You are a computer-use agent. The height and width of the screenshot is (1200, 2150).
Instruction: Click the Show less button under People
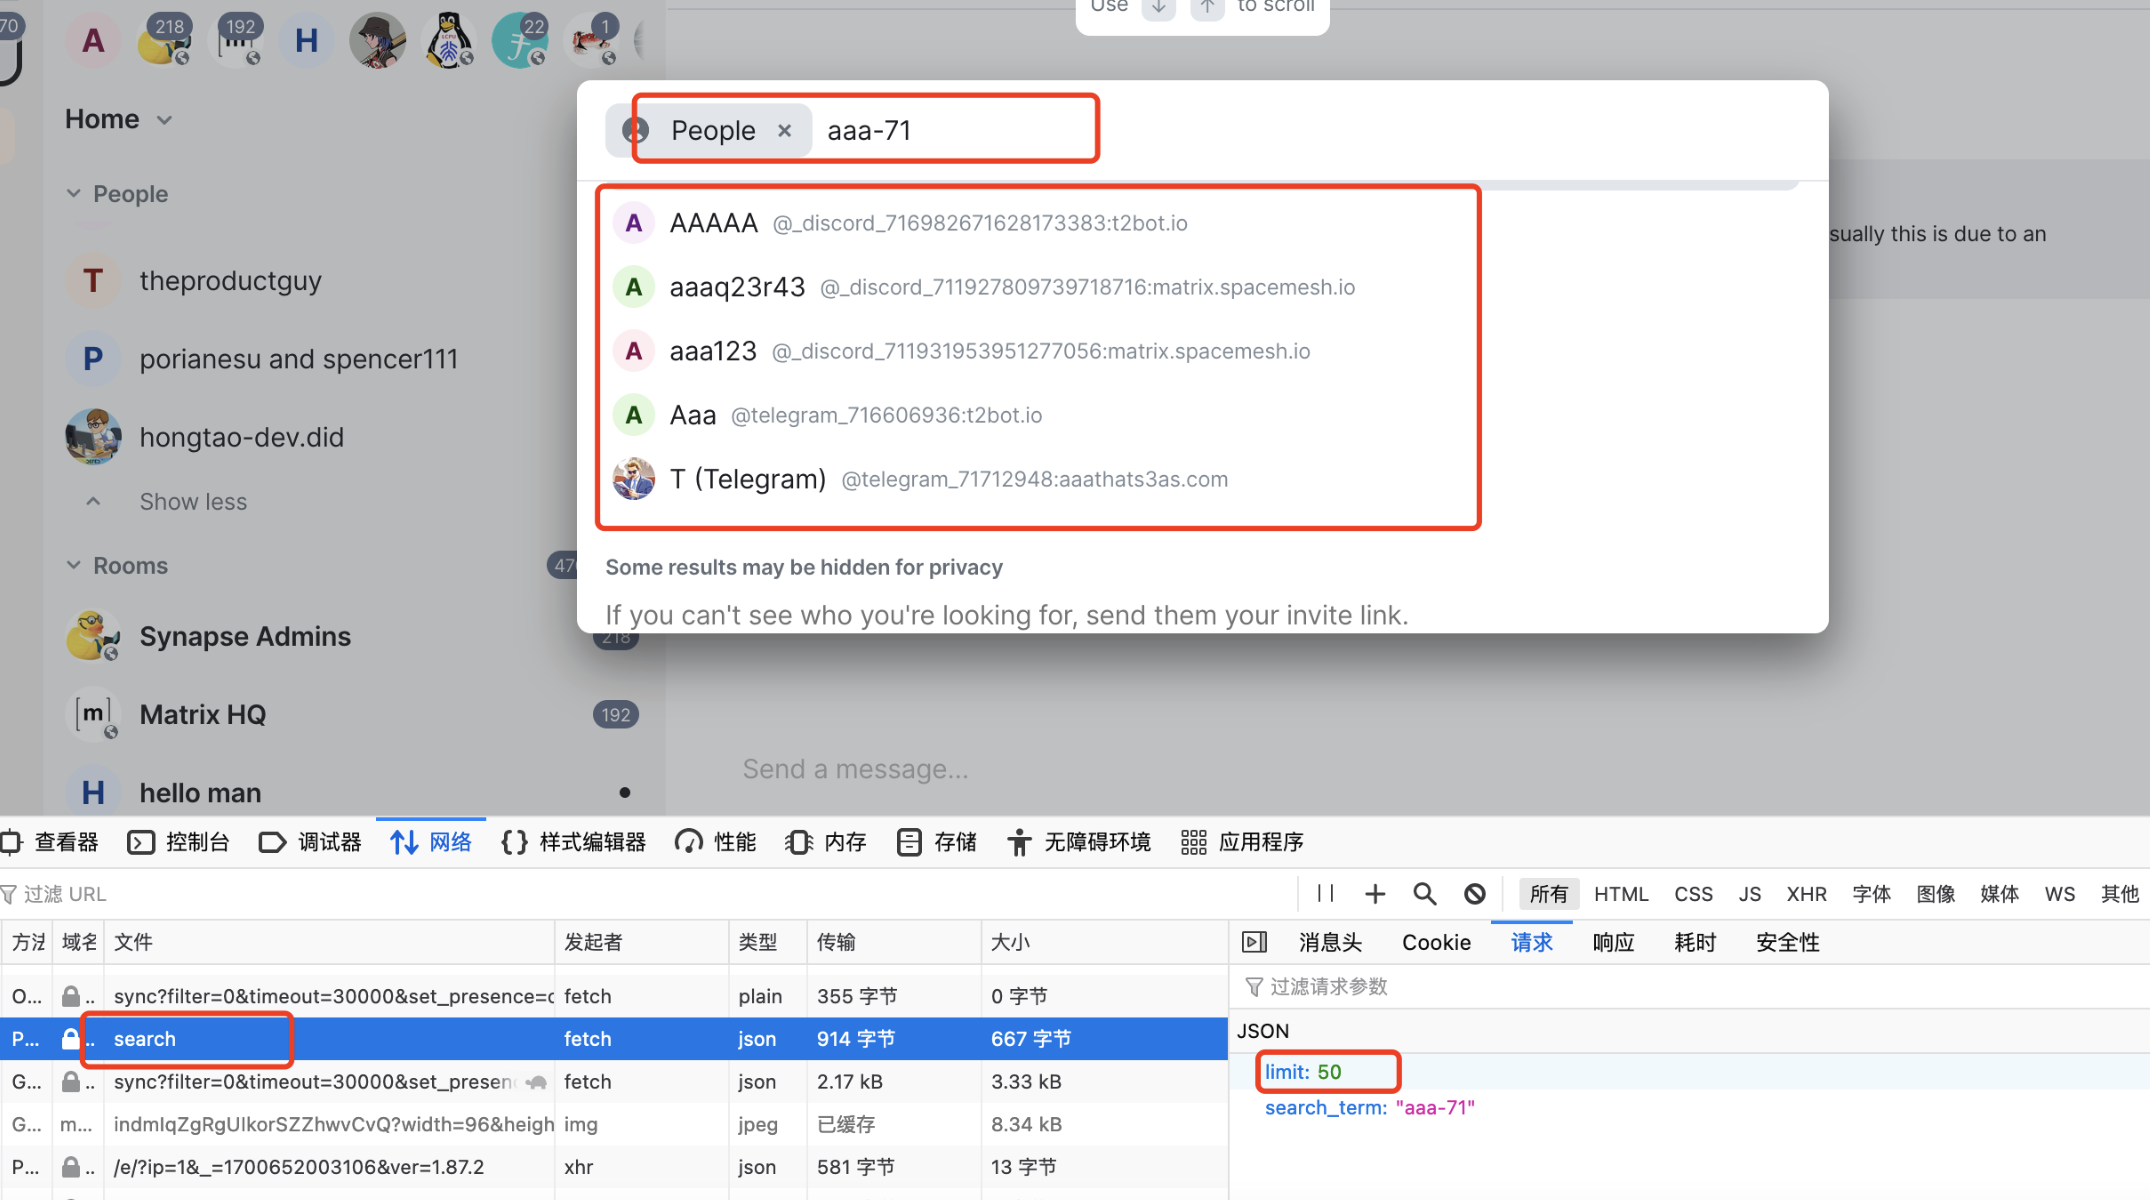193,501
